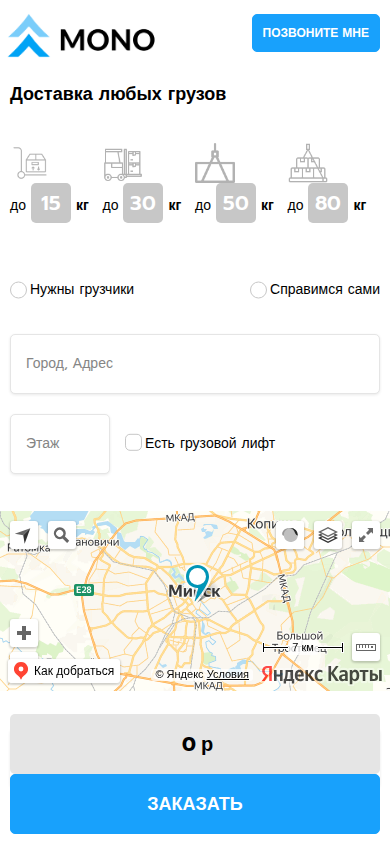Toggle map traffic indicator icon
Screen dimensions: 390x844
point(290,535)
